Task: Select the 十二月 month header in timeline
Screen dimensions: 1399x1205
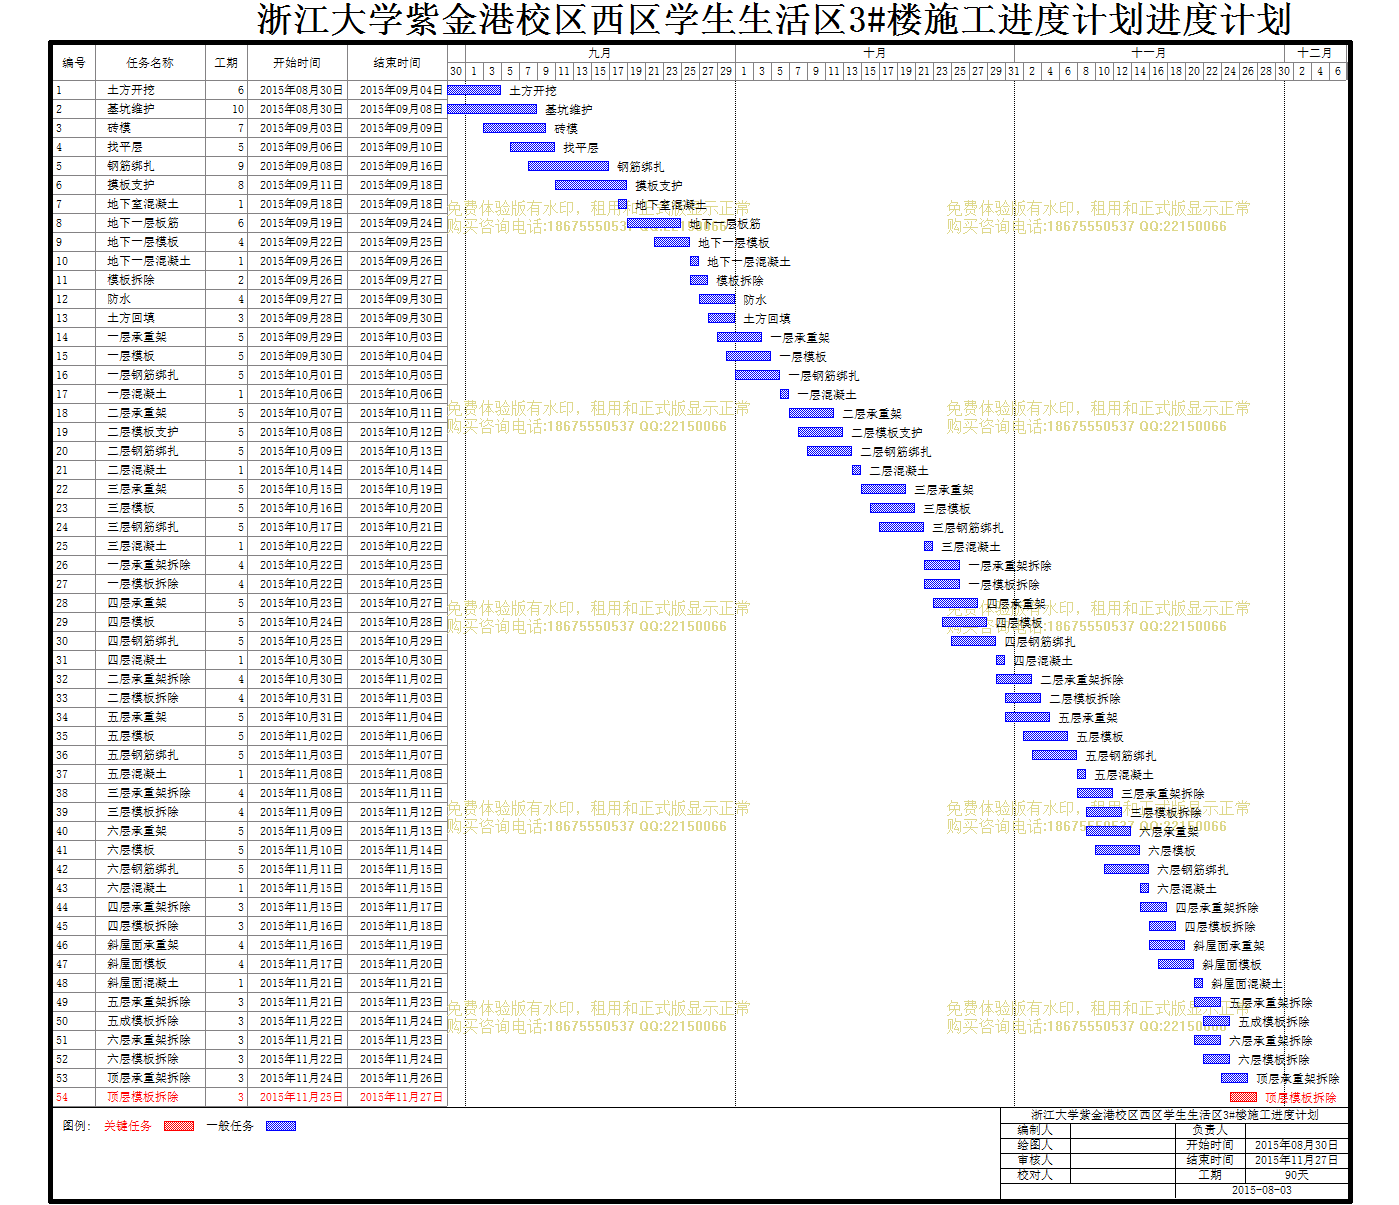Action: click(1315, 53)
